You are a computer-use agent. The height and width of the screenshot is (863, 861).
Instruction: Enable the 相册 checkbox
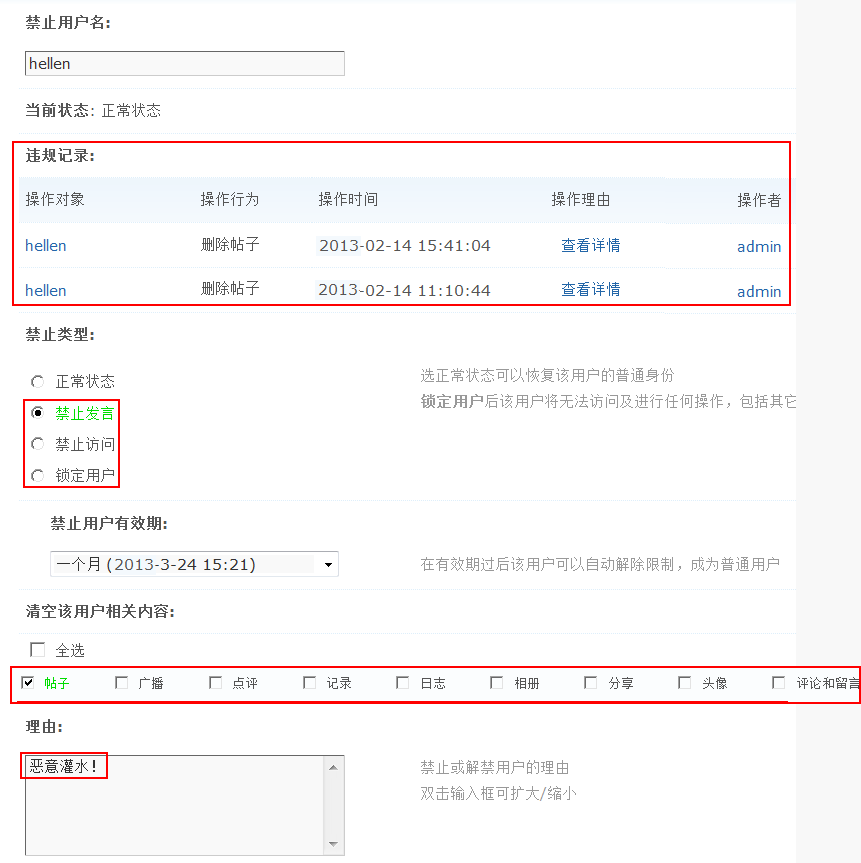click(497, 683)
